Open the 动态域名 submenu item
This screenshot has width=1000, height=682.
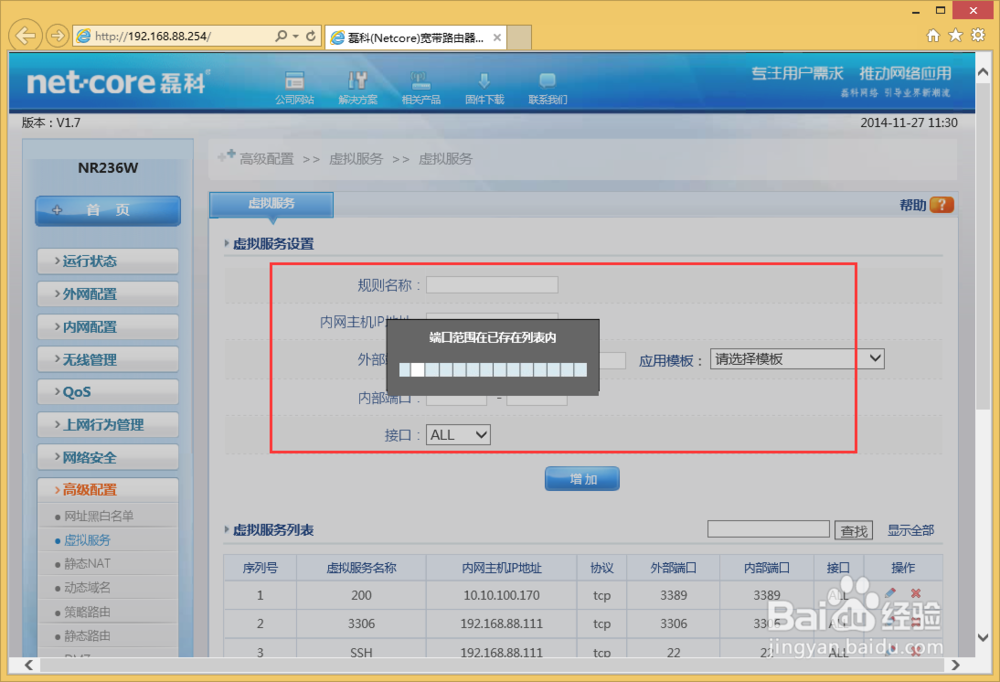87,588
